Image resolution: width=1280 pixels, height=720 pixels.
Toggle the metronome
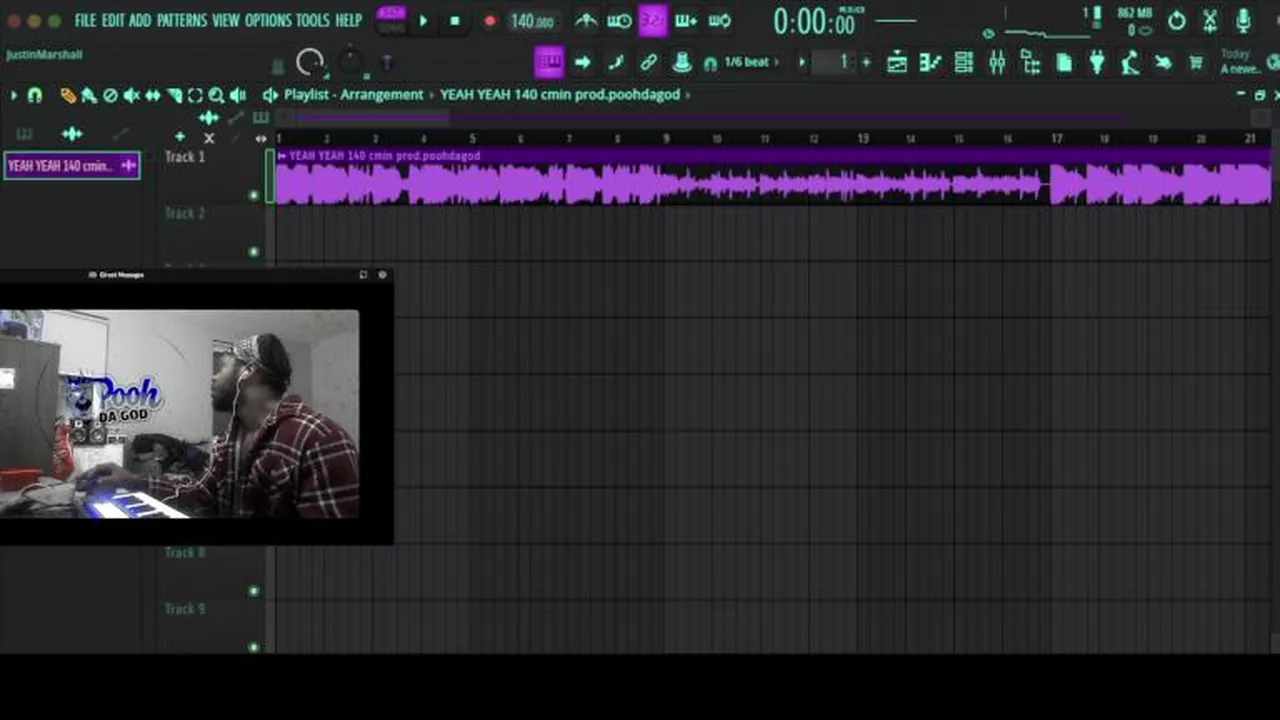click(586, 20)
